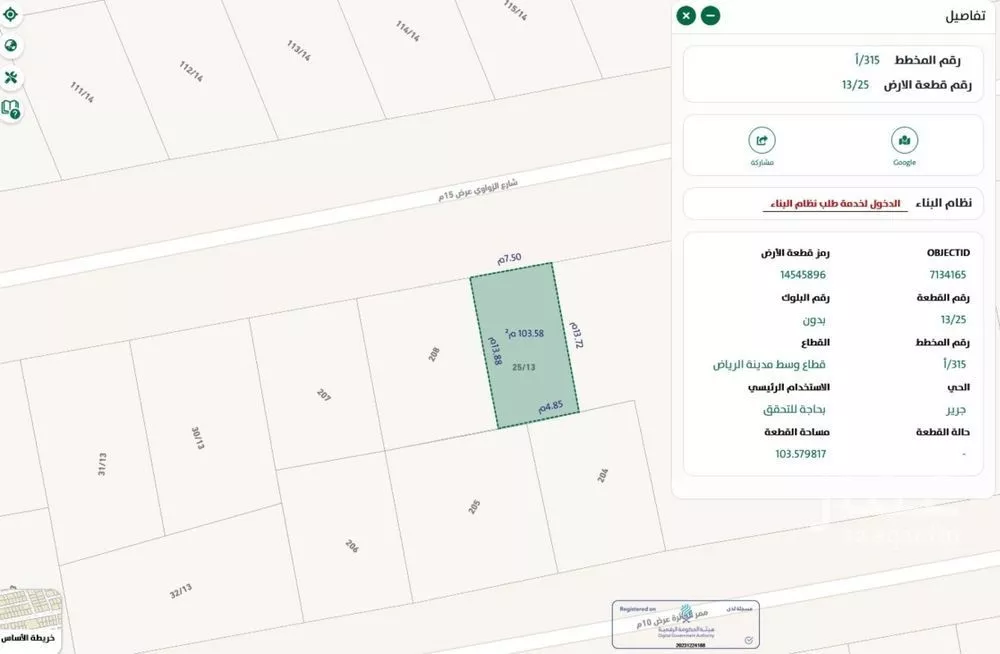Select parcel 111/14 on the map
The image size is (1000, 654).
82,93
